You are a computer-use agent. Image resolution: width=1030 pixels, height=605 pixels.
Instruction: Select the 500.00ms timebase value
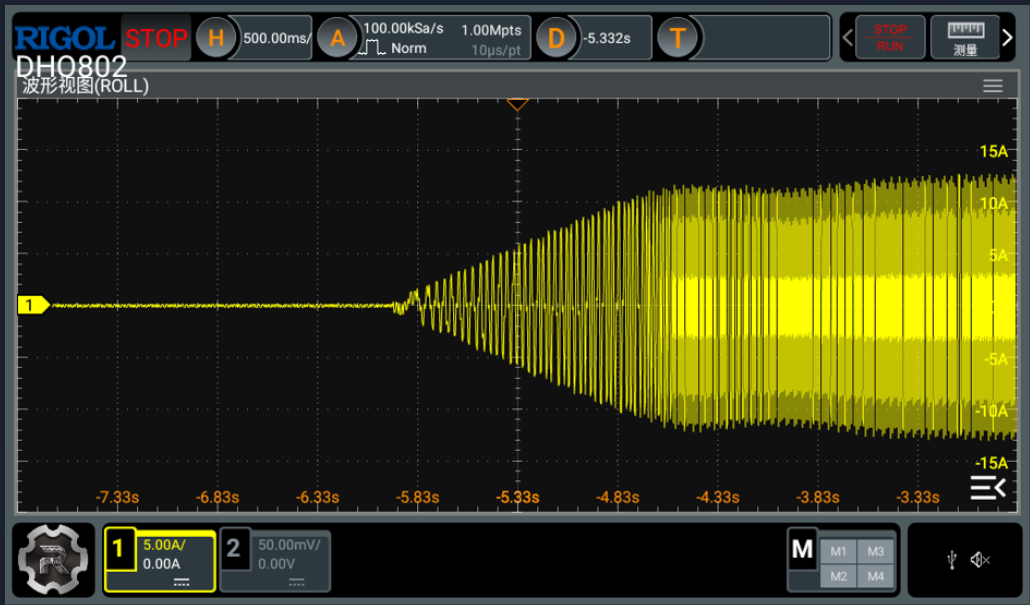[277, 38]
